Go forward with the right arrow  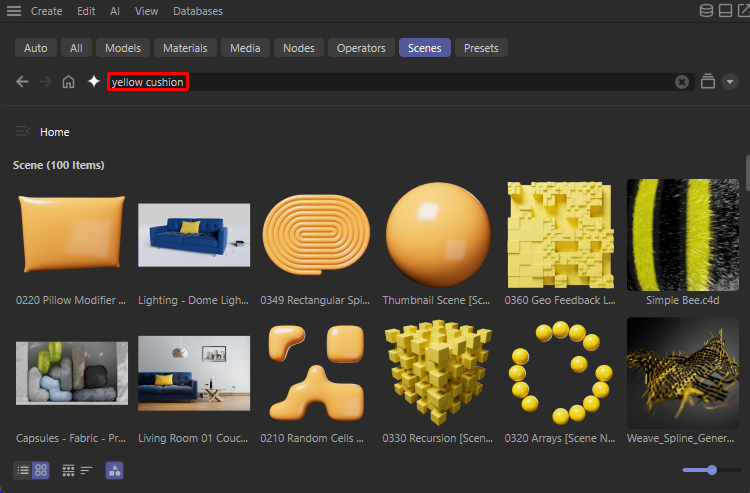coord(45,82)
